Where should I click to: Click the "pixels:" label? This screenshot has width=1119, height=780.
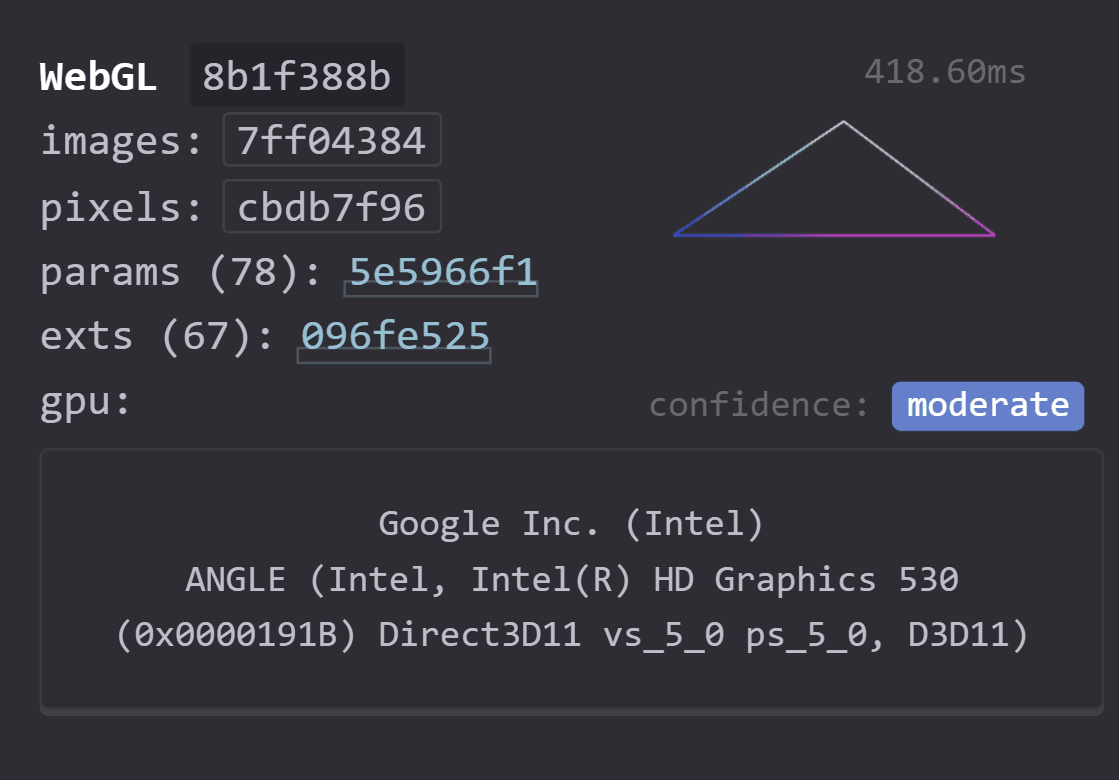click(x=121, y=208)
